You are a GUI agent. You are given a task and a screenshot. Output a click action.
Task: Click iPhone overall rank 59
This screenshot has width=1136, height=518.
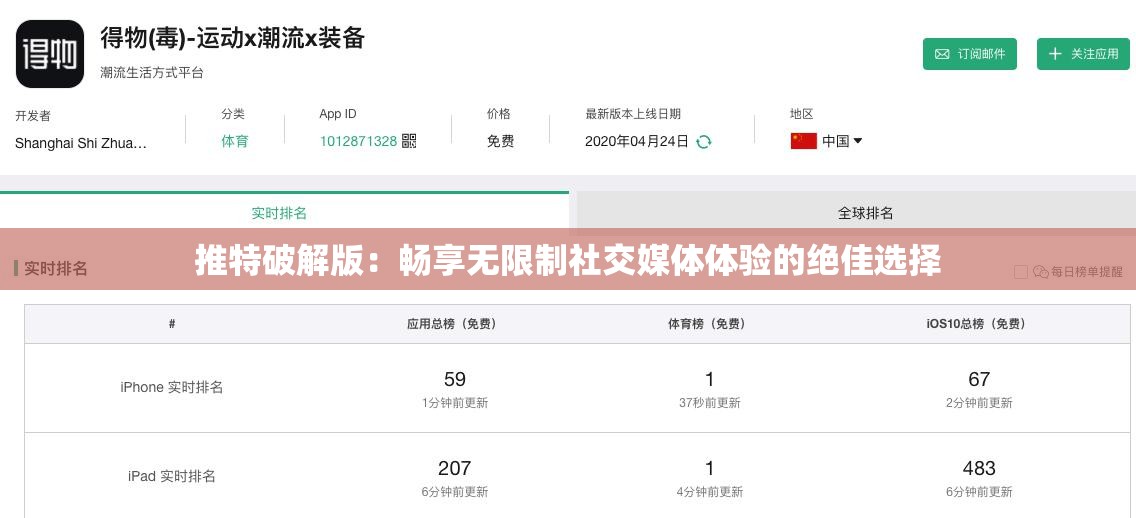click(454, 380)
